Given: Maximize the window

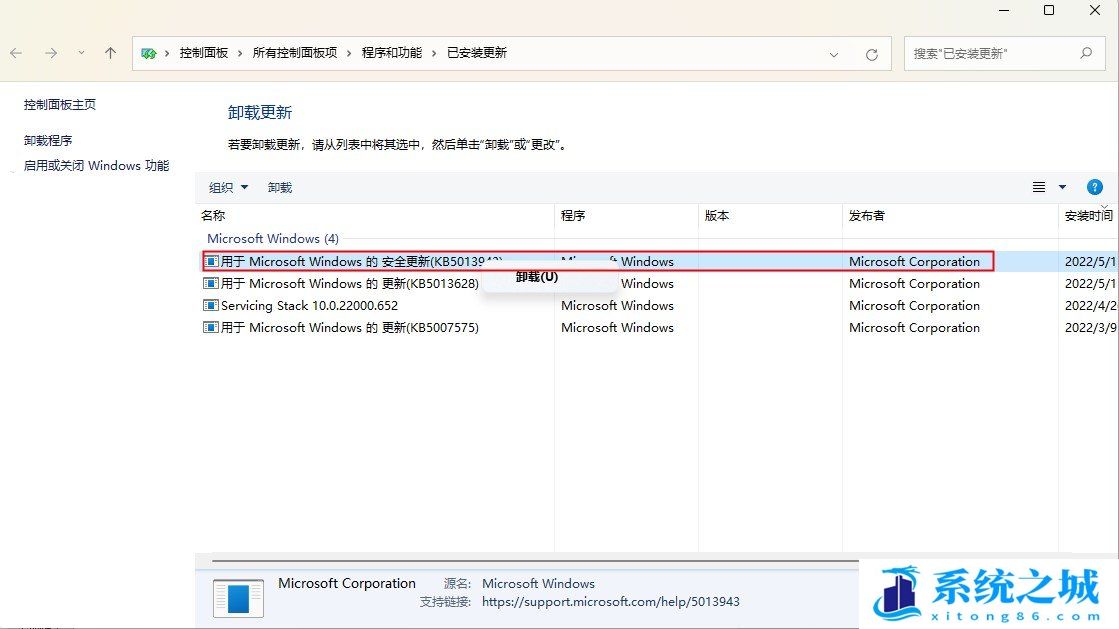Looking at the screenshot, I should [1049, 10].
